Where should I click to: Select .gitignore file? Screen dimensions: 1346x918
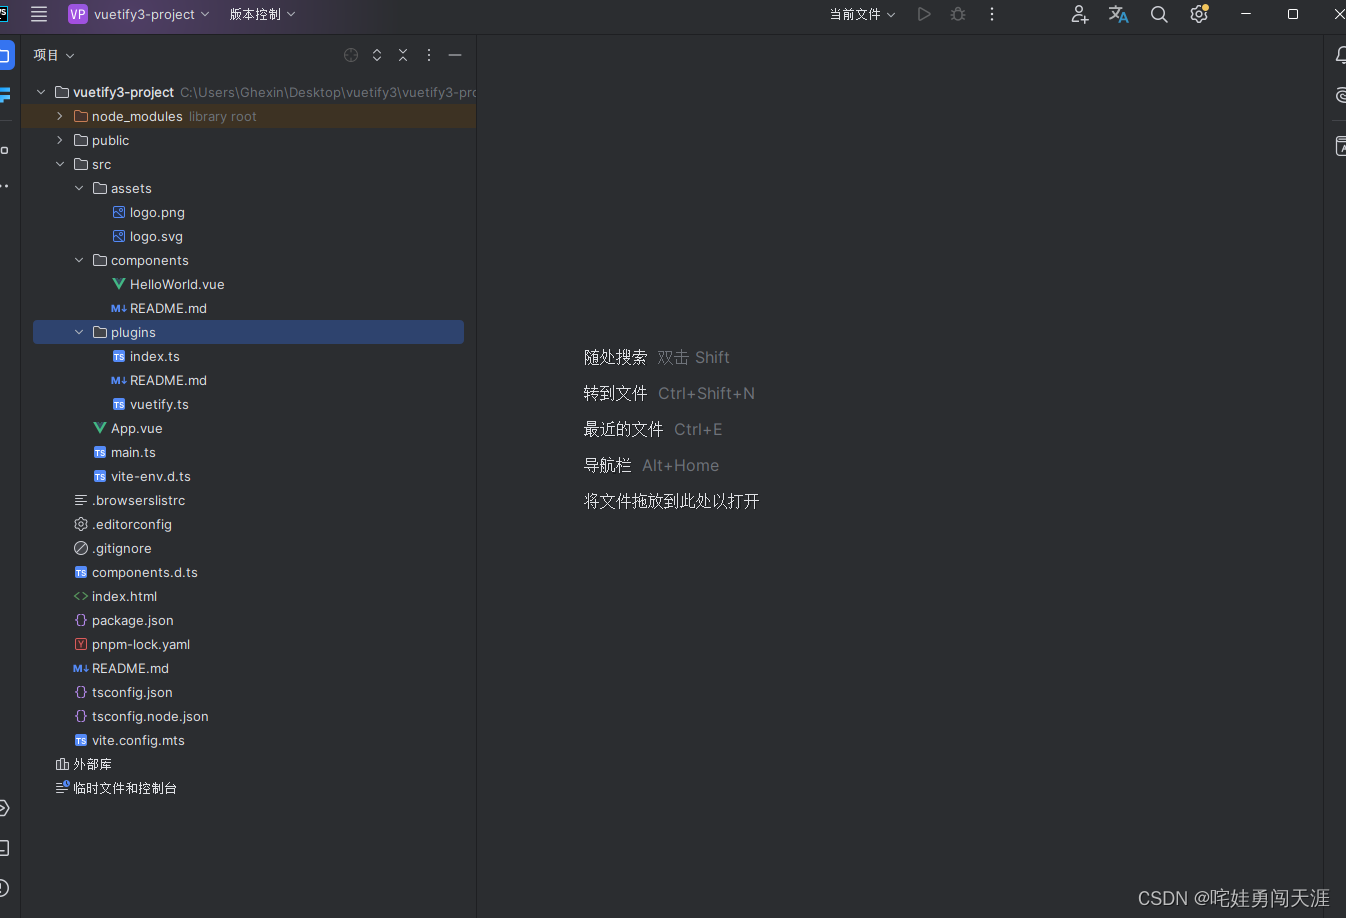(122, 548)
